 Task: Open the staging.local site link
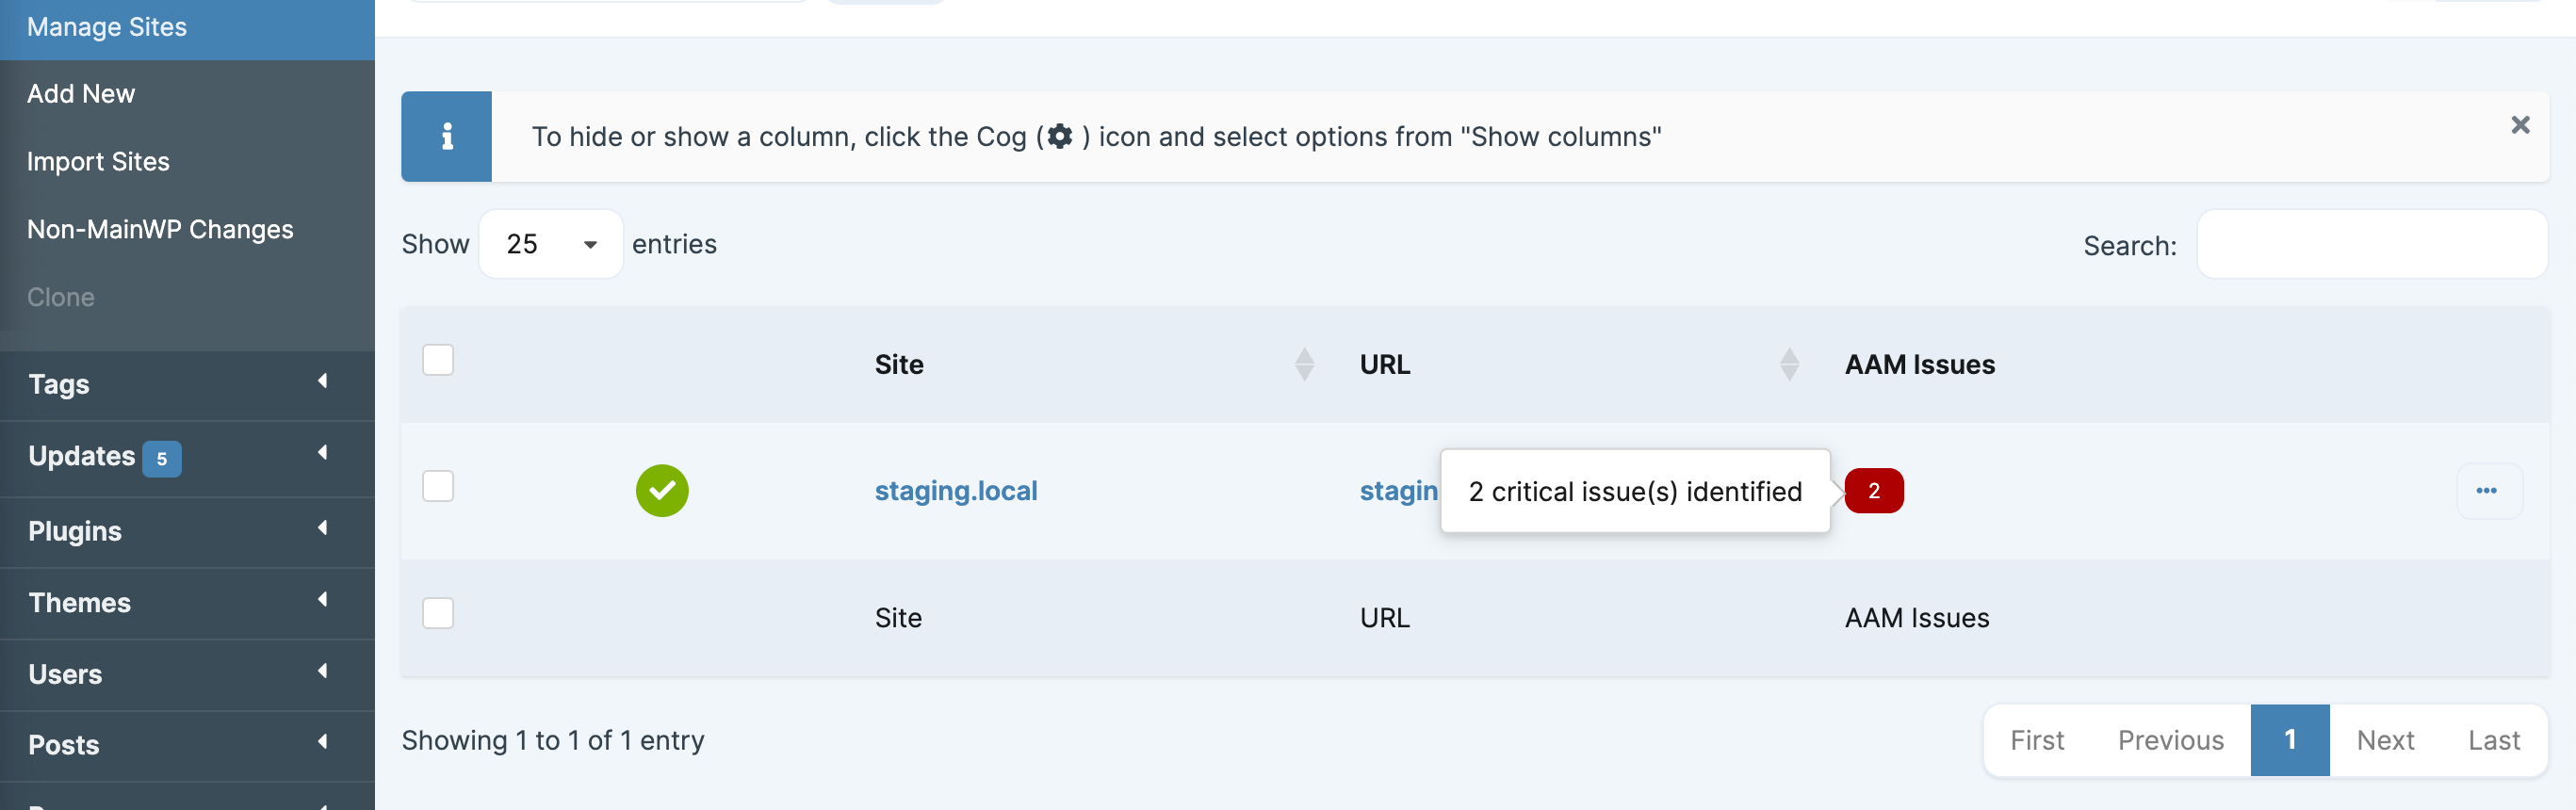[x=956, y=491]
